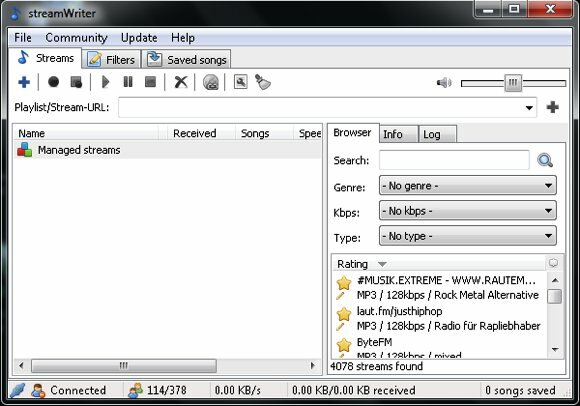Click the star icon for #MUSIK.EXTREME stream
This screenshot has width=580, height=406.
point(344,282)
